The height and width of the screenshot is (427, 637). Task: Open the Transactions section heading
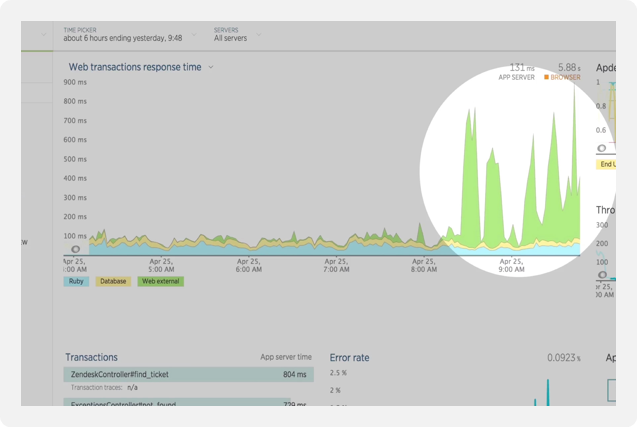point(91,357)
